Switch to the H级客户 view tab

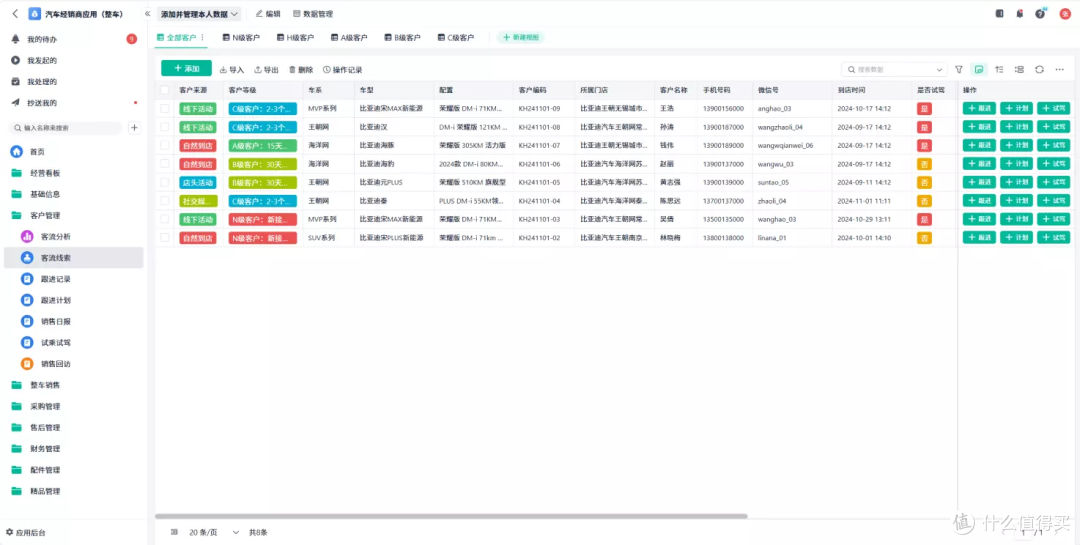(x=295, y=38)
